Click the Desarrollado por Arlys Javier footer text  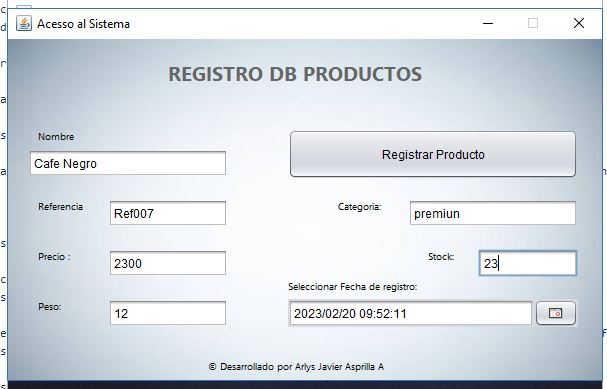(296, 367)
